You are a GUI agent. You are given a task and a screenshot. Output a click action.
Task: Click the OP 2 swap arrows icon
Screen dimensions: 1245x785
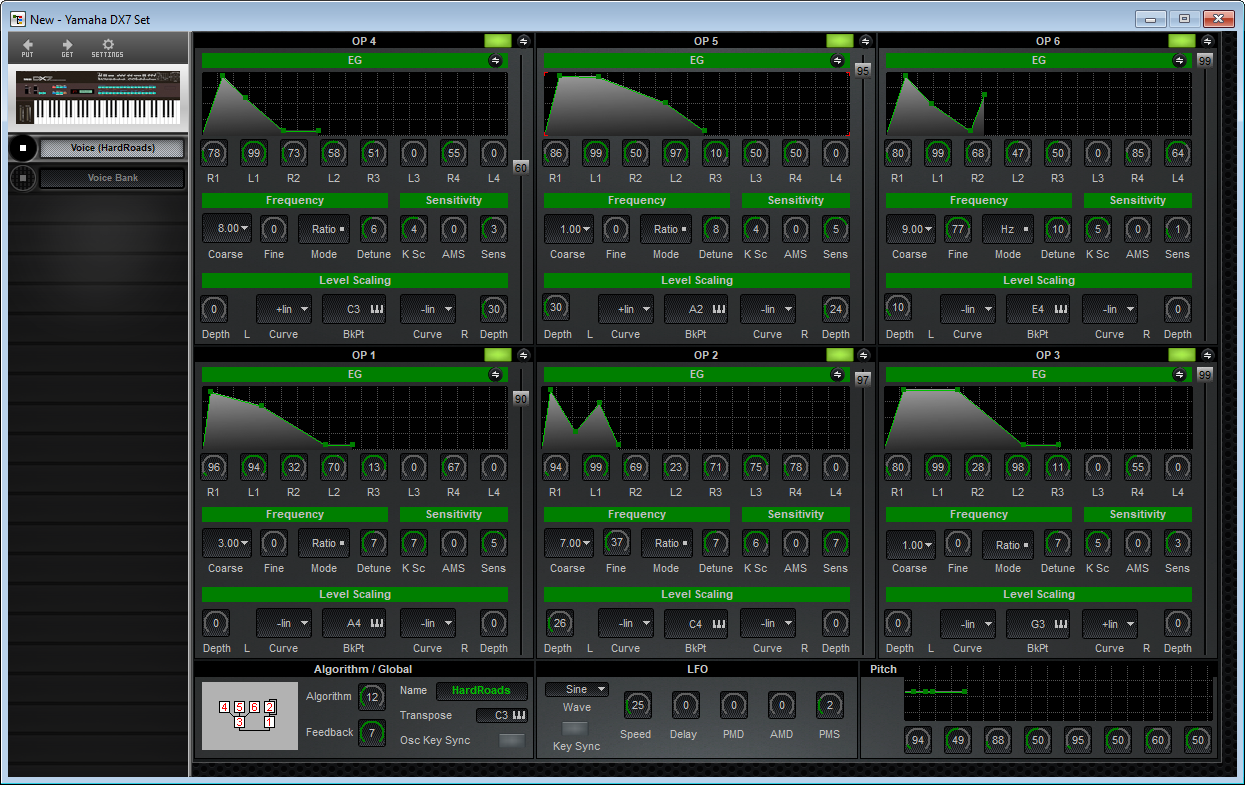(x=866, y=355)
